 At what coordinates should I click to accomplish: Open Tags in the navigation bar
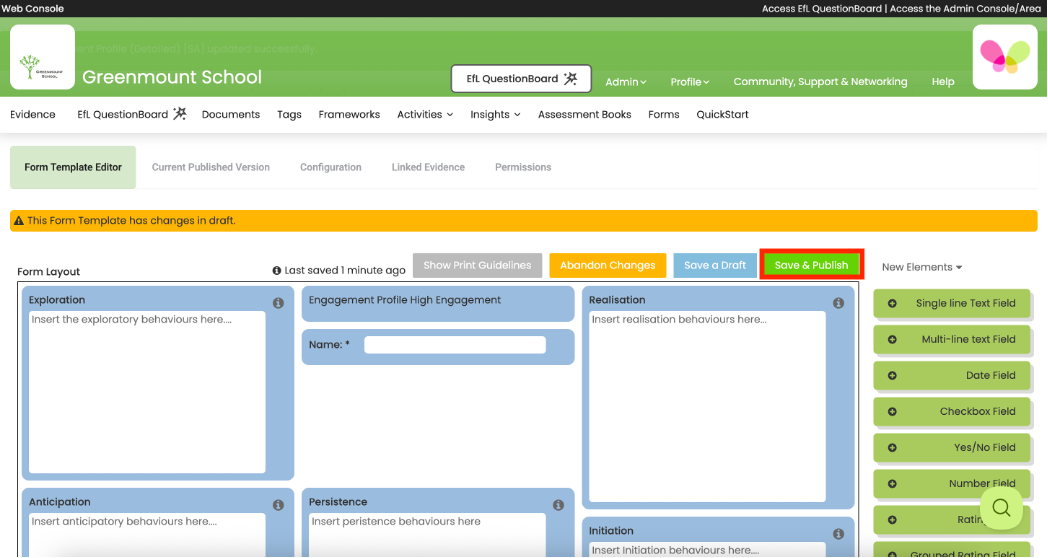click(289, 114)
